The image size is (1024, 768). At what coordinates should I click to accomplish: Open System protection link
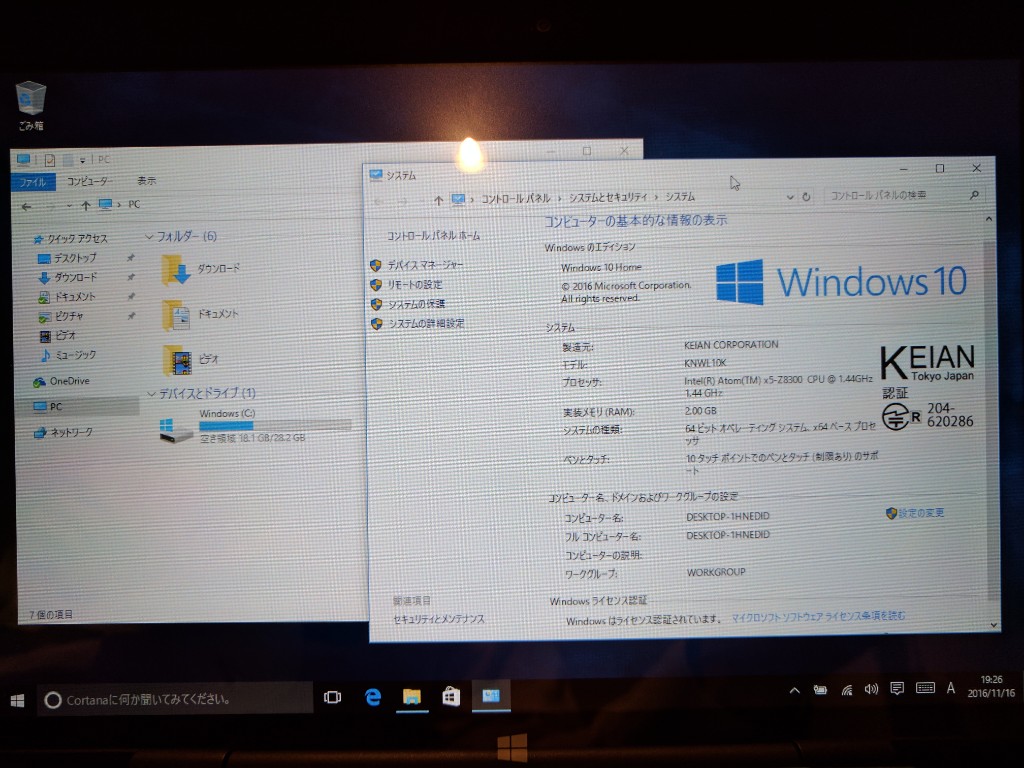417,304
